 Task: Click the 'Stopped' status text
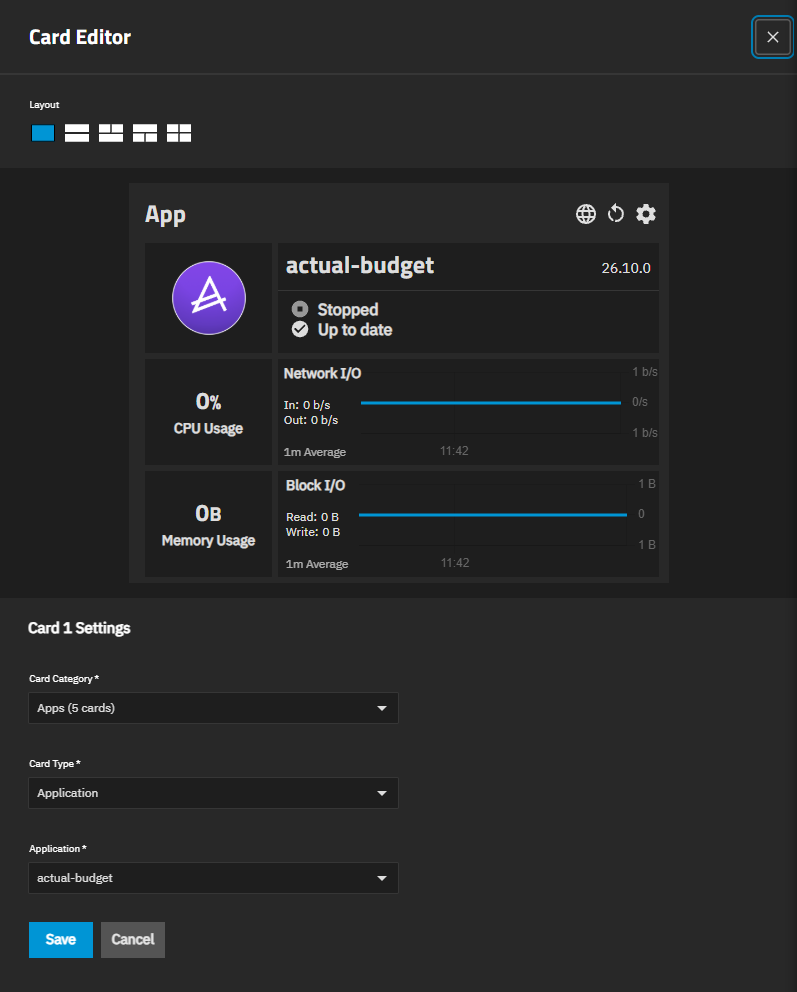348,309
